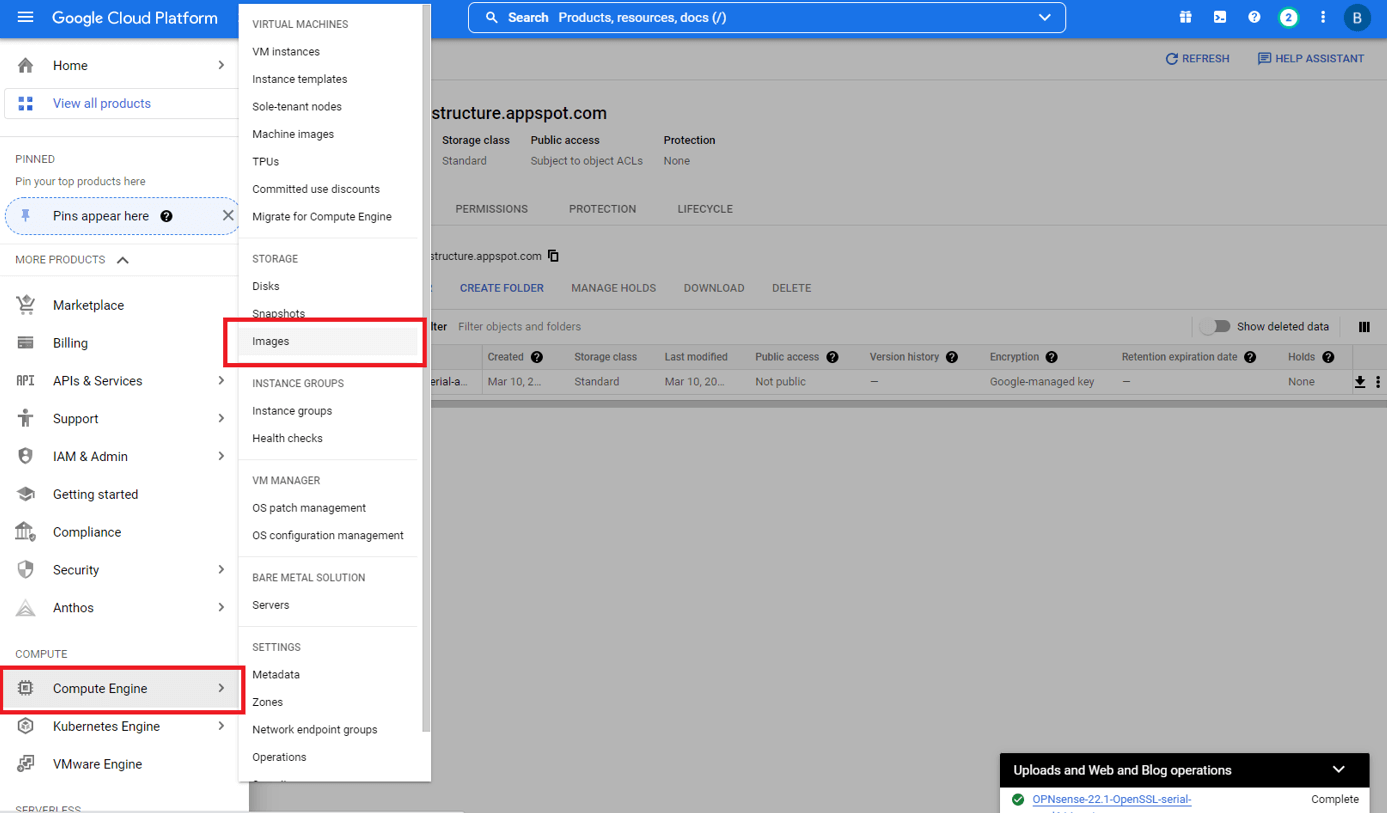This screenshot has width=1387, height=813.
Task: Click the Compliance building icon
Action: tap(26, 532)
